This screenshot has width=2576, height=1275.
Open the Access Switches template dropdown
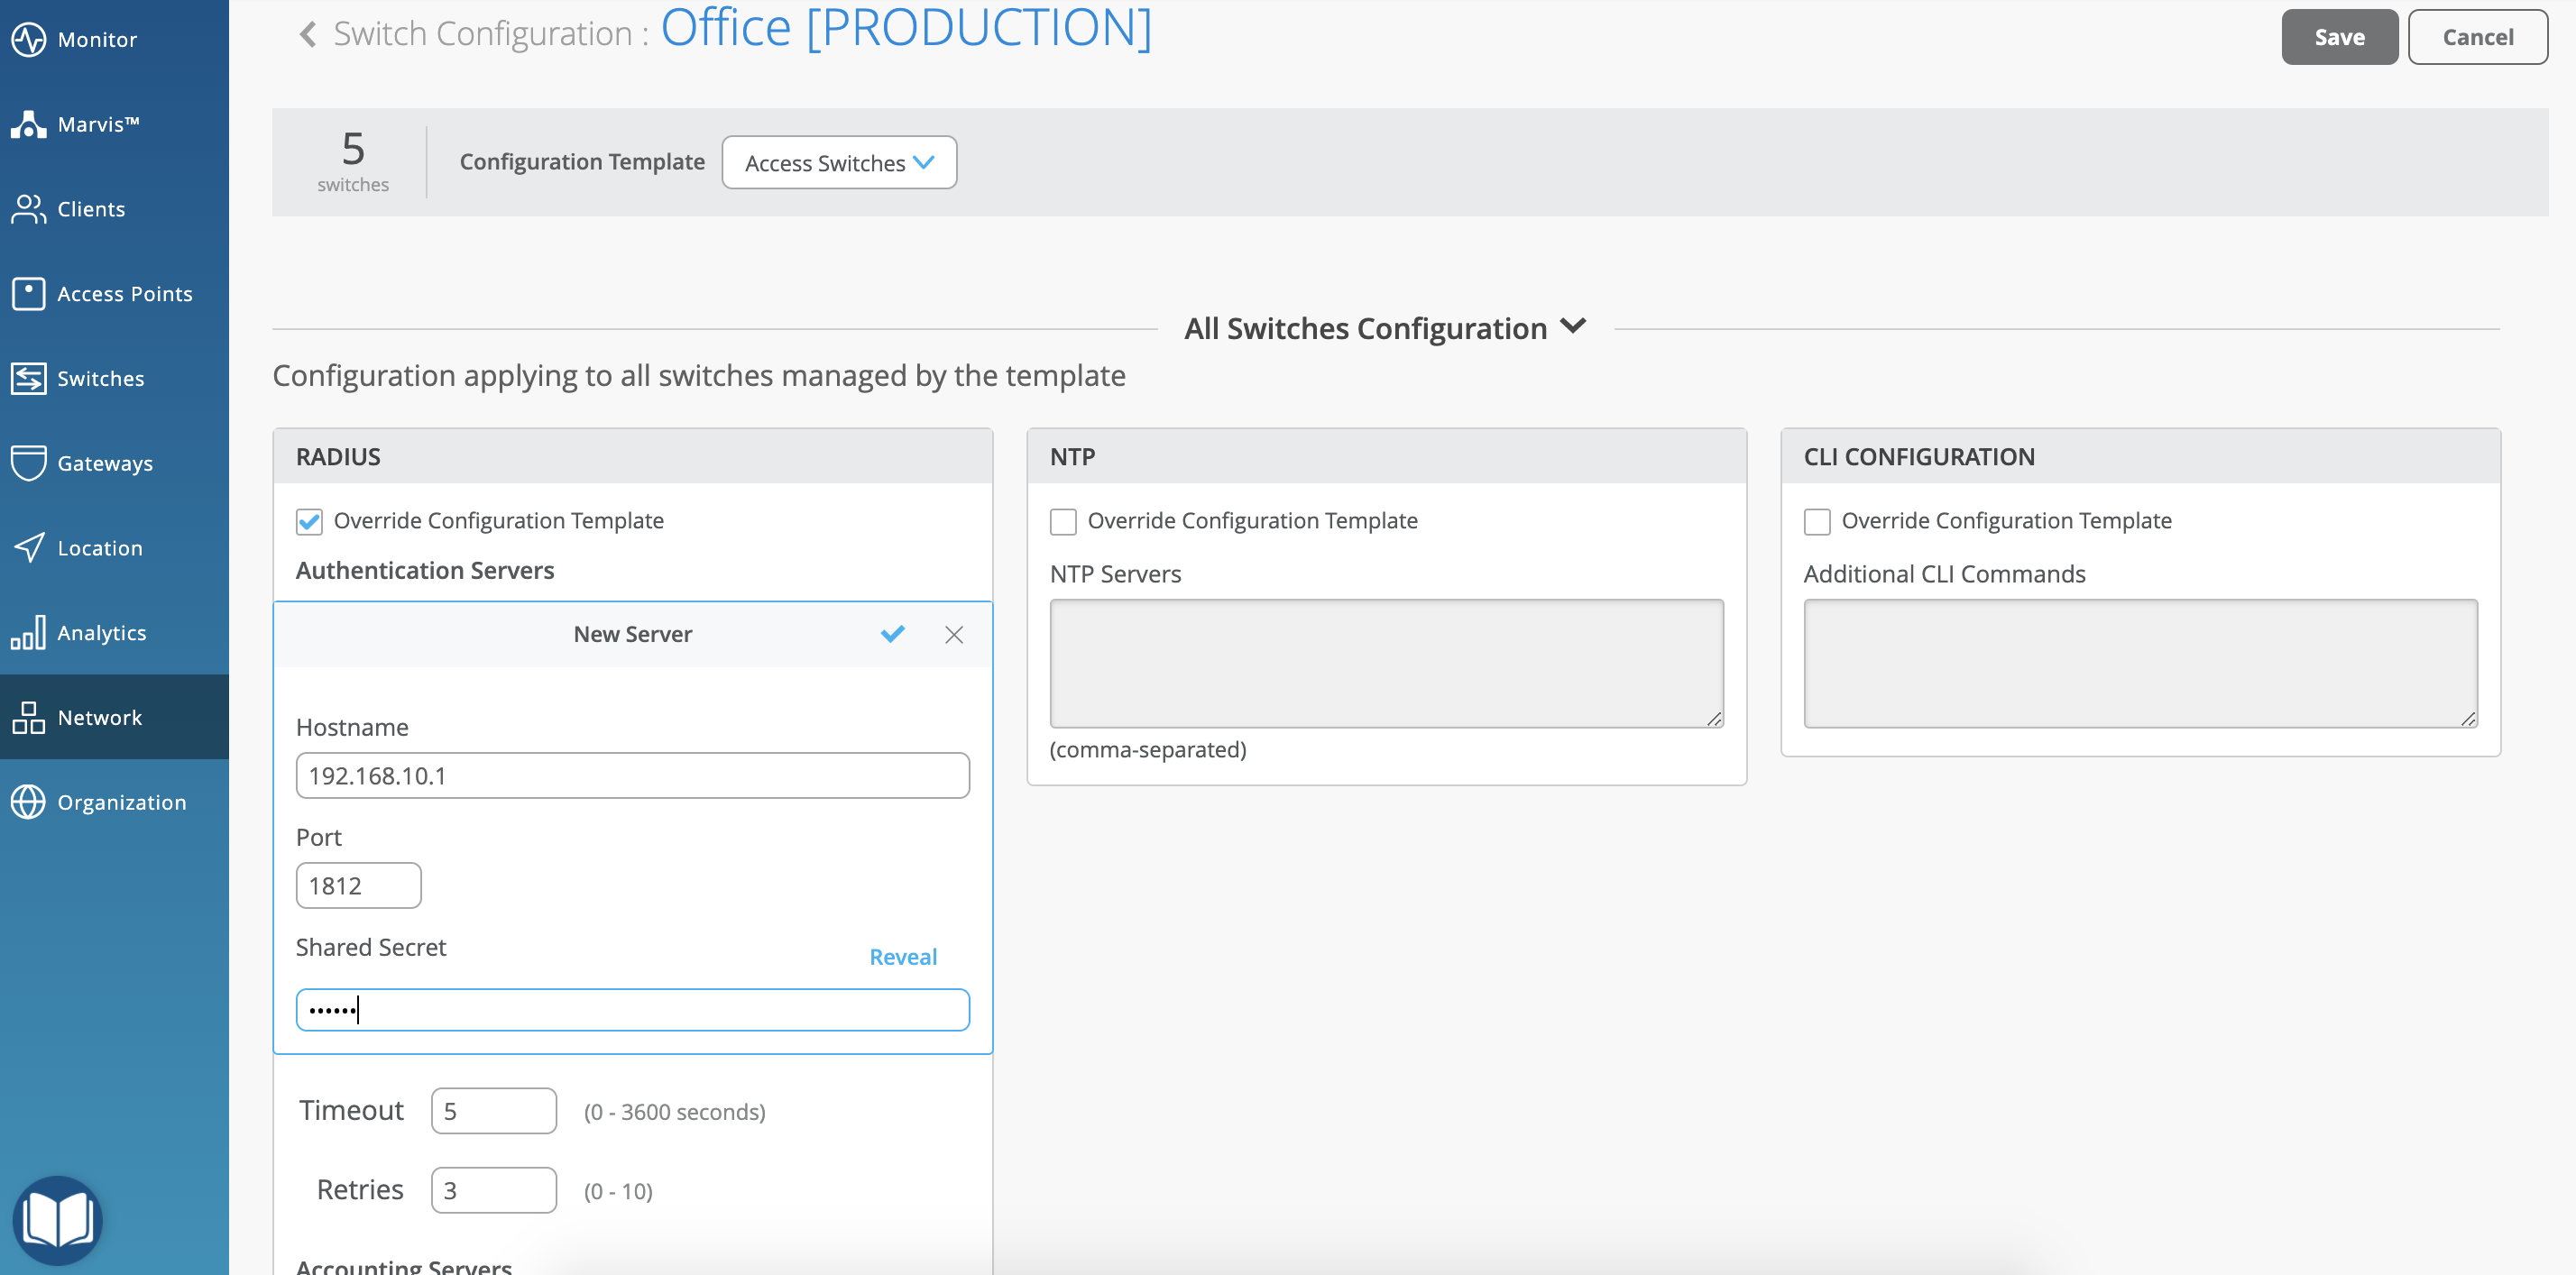click(x=838, y=162)
